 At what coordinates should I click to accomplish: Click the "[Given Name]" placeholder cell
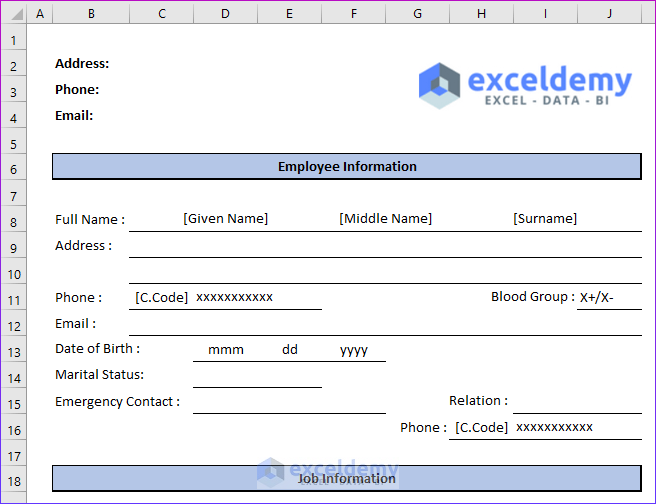(226, 218)
